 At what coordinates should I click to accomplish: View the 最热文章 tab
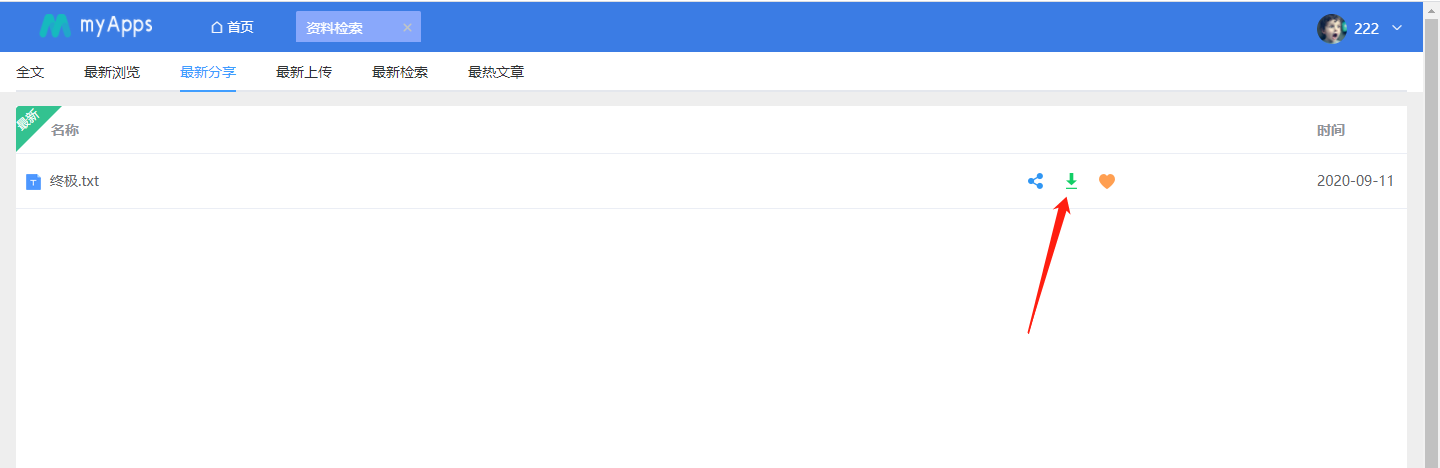point(496,72)
